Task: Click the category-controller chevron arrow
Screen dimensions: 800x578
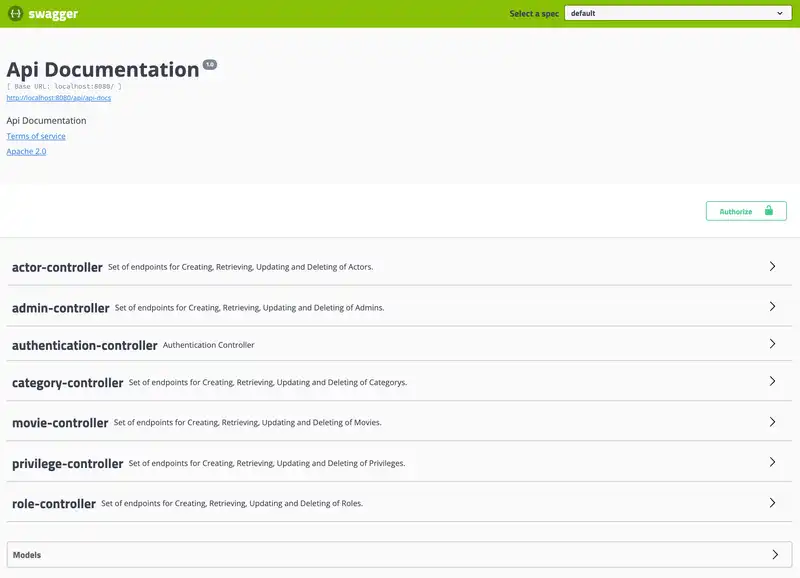Action: coord(772,382)
